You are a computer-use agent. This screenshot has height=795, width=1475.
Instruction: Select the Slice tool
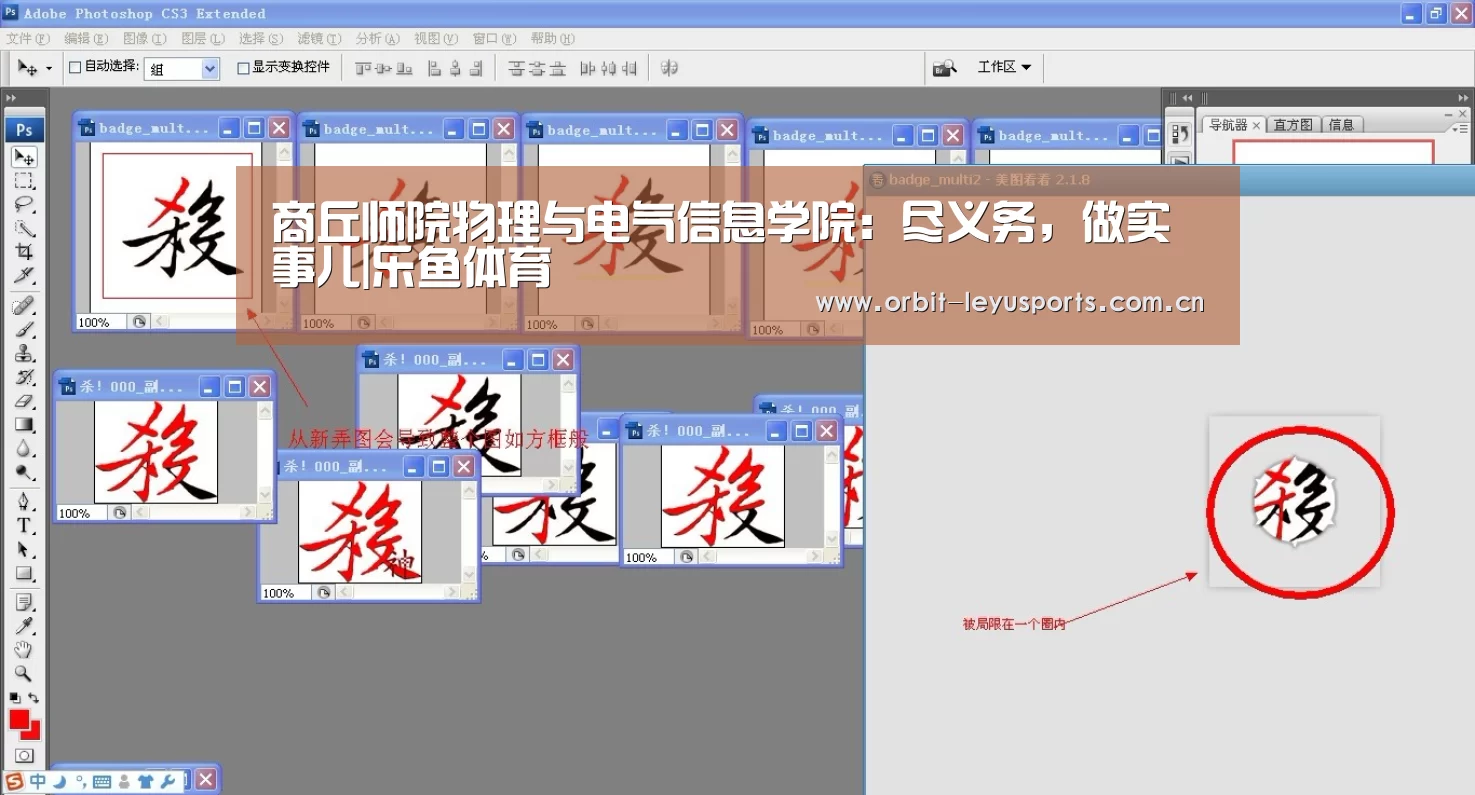(x=24, y=275)
